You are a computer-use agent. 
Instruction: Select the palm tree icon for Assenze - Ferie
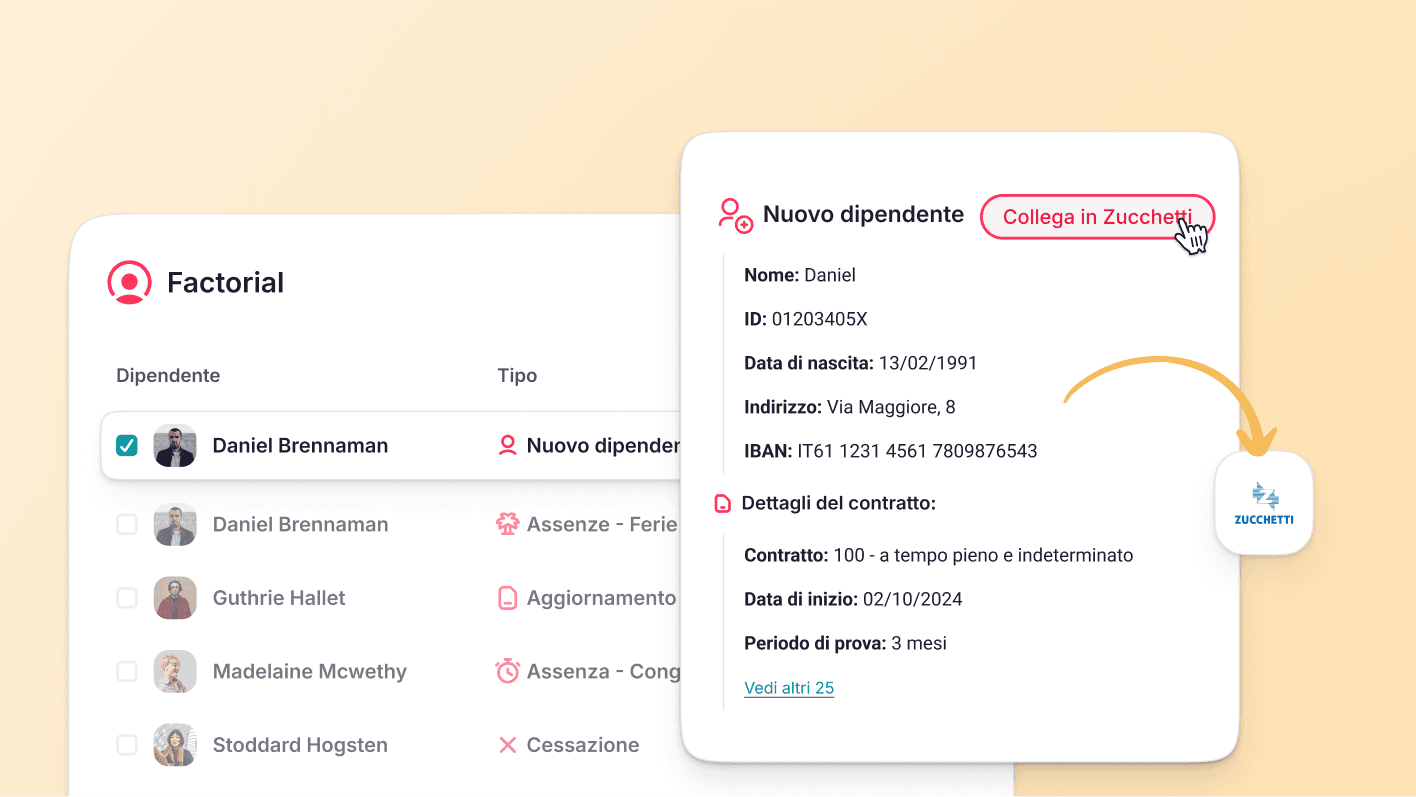509,523
